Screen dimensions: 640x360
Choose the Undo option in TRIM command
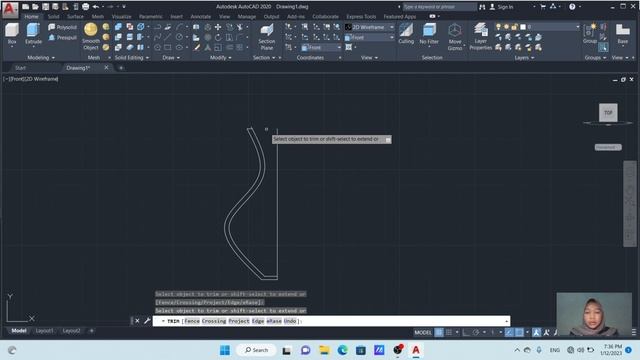tap(290, 321)
